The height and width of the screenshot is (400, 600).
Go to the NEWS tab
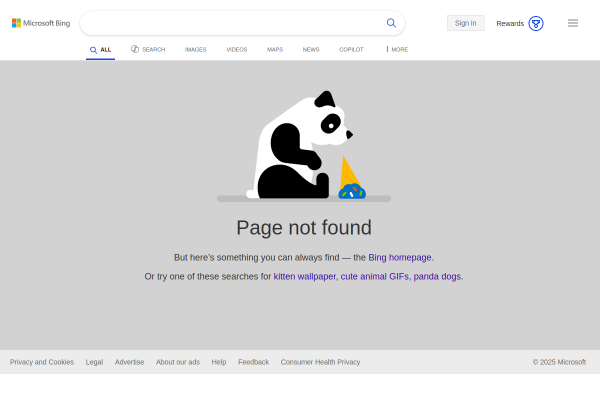(x=311, y=49)
